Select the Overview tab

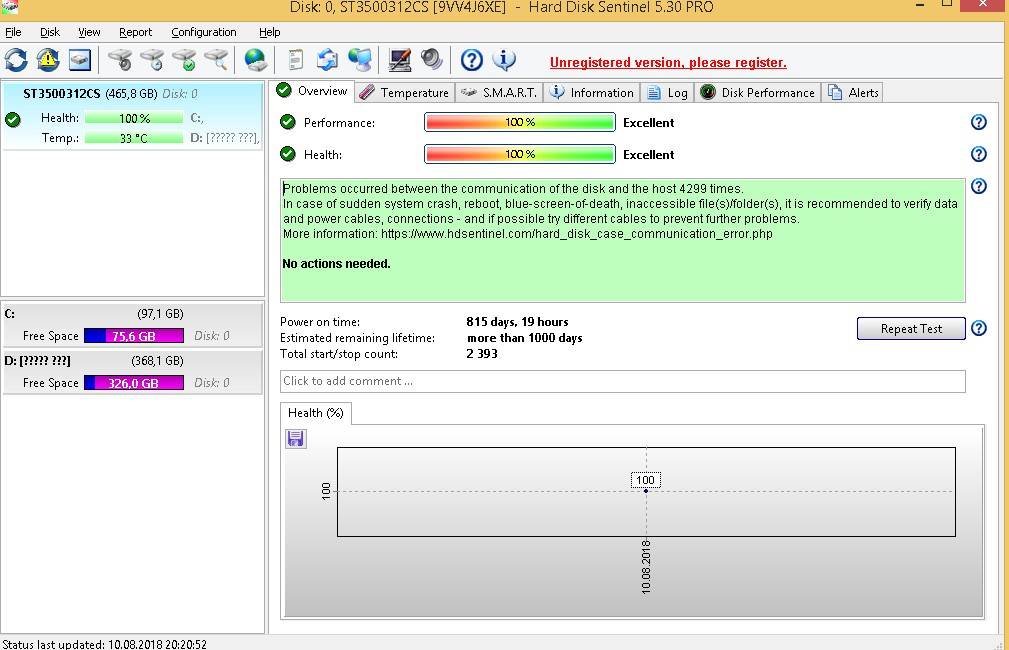(x=312, y=91)
